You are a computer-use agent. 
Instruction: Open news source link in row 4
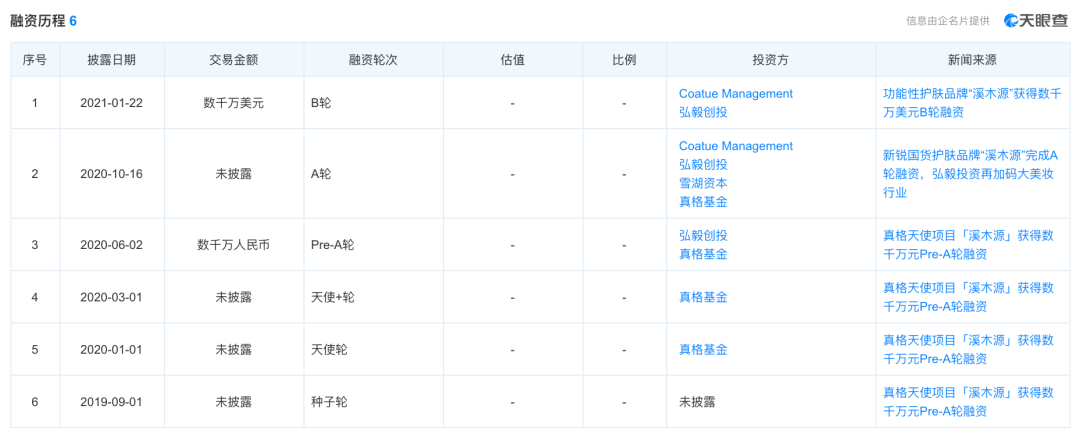pos(968,297)
